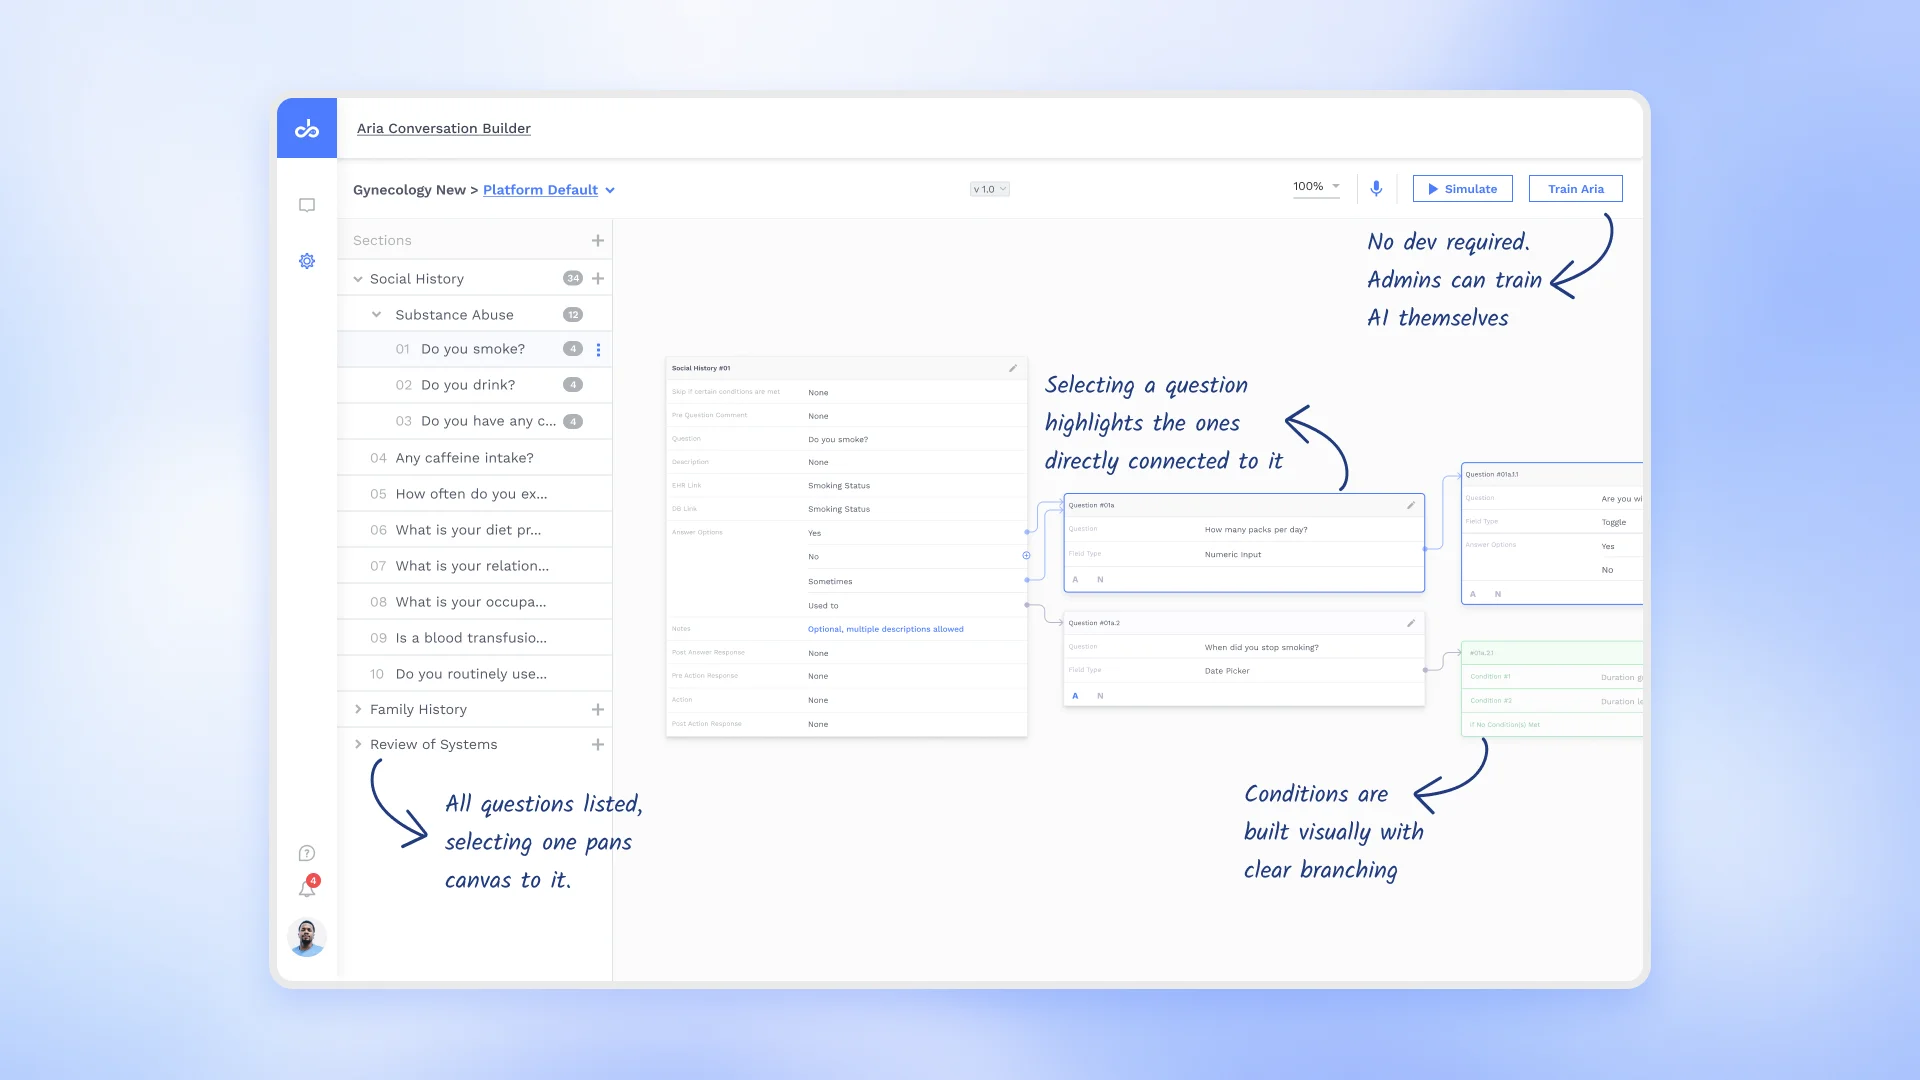Screen dimensions: 1920x1080
Task: Click the A indicator on Question #01a.2 card
Action: click(x=1076, y=695)
